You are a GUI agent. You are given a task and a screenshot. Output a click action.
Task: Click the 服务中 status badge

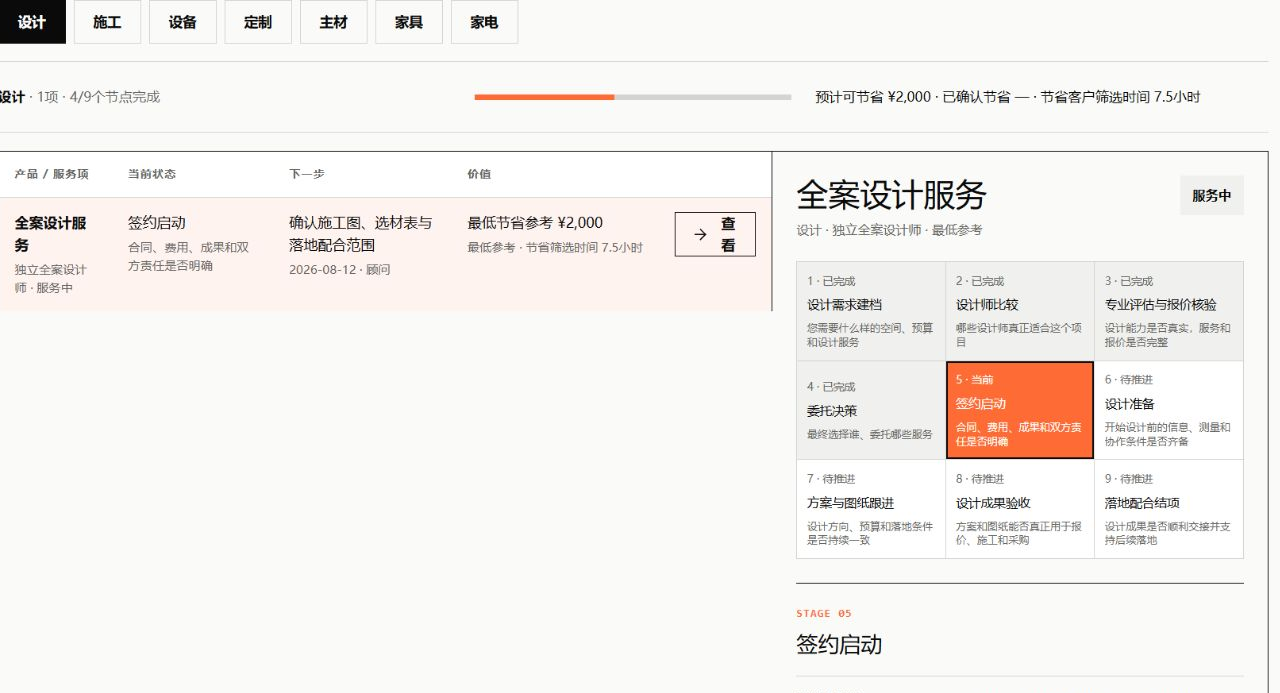point(1212,196)
